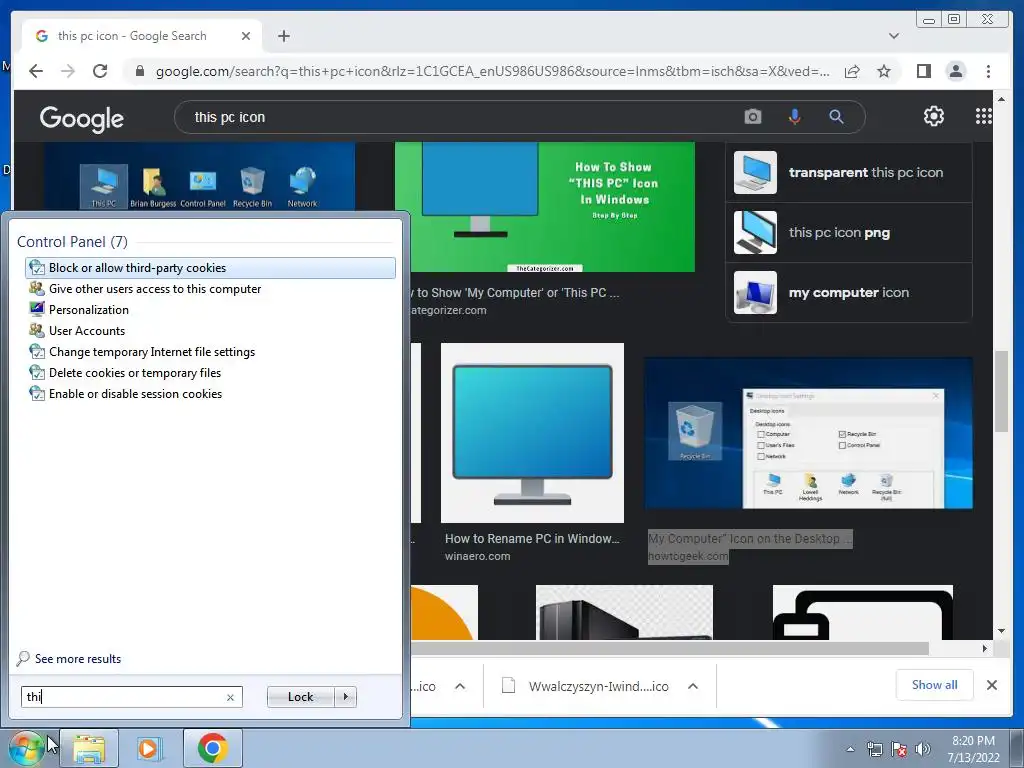Click the browser forward arrow
Image resolution: width=1024 pixels, height=768 pixels.
pos(68,71)
